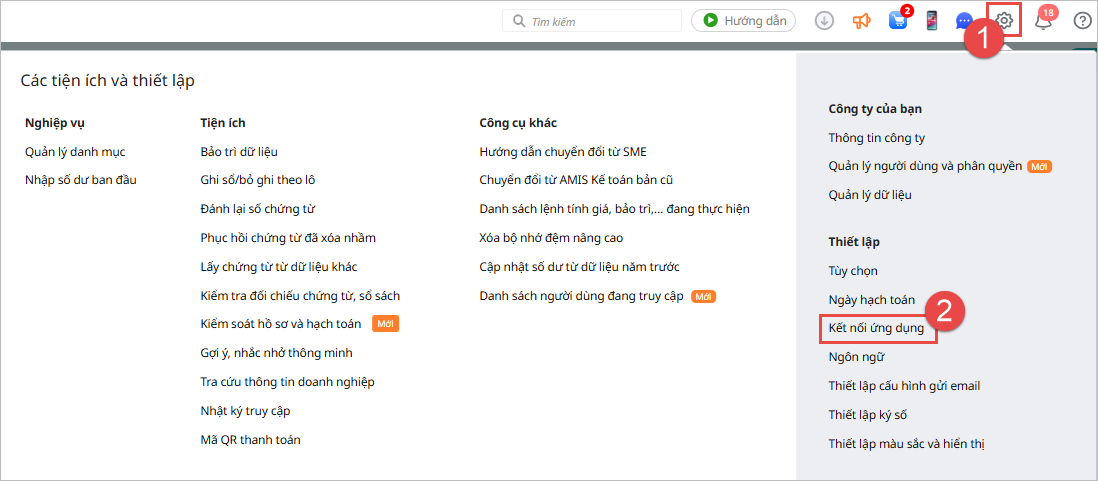
Task: Click the megaphone announcements icon
Action: [x=861, y=21]
